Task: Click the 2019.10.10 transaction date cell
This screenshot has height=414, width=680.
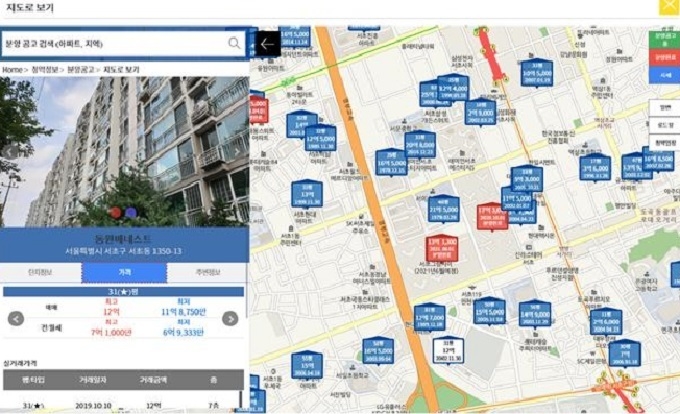Action: (93, 406)
